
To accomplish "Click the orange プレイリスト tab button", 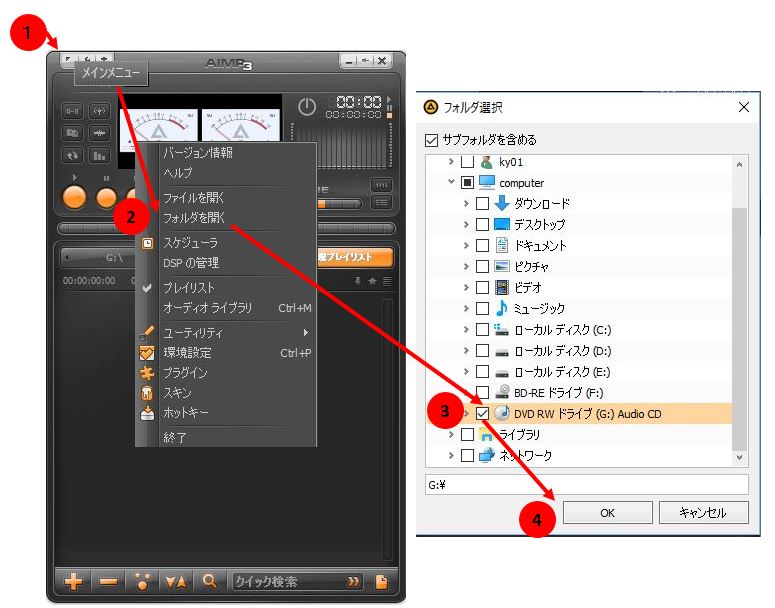I will (355, 257).
